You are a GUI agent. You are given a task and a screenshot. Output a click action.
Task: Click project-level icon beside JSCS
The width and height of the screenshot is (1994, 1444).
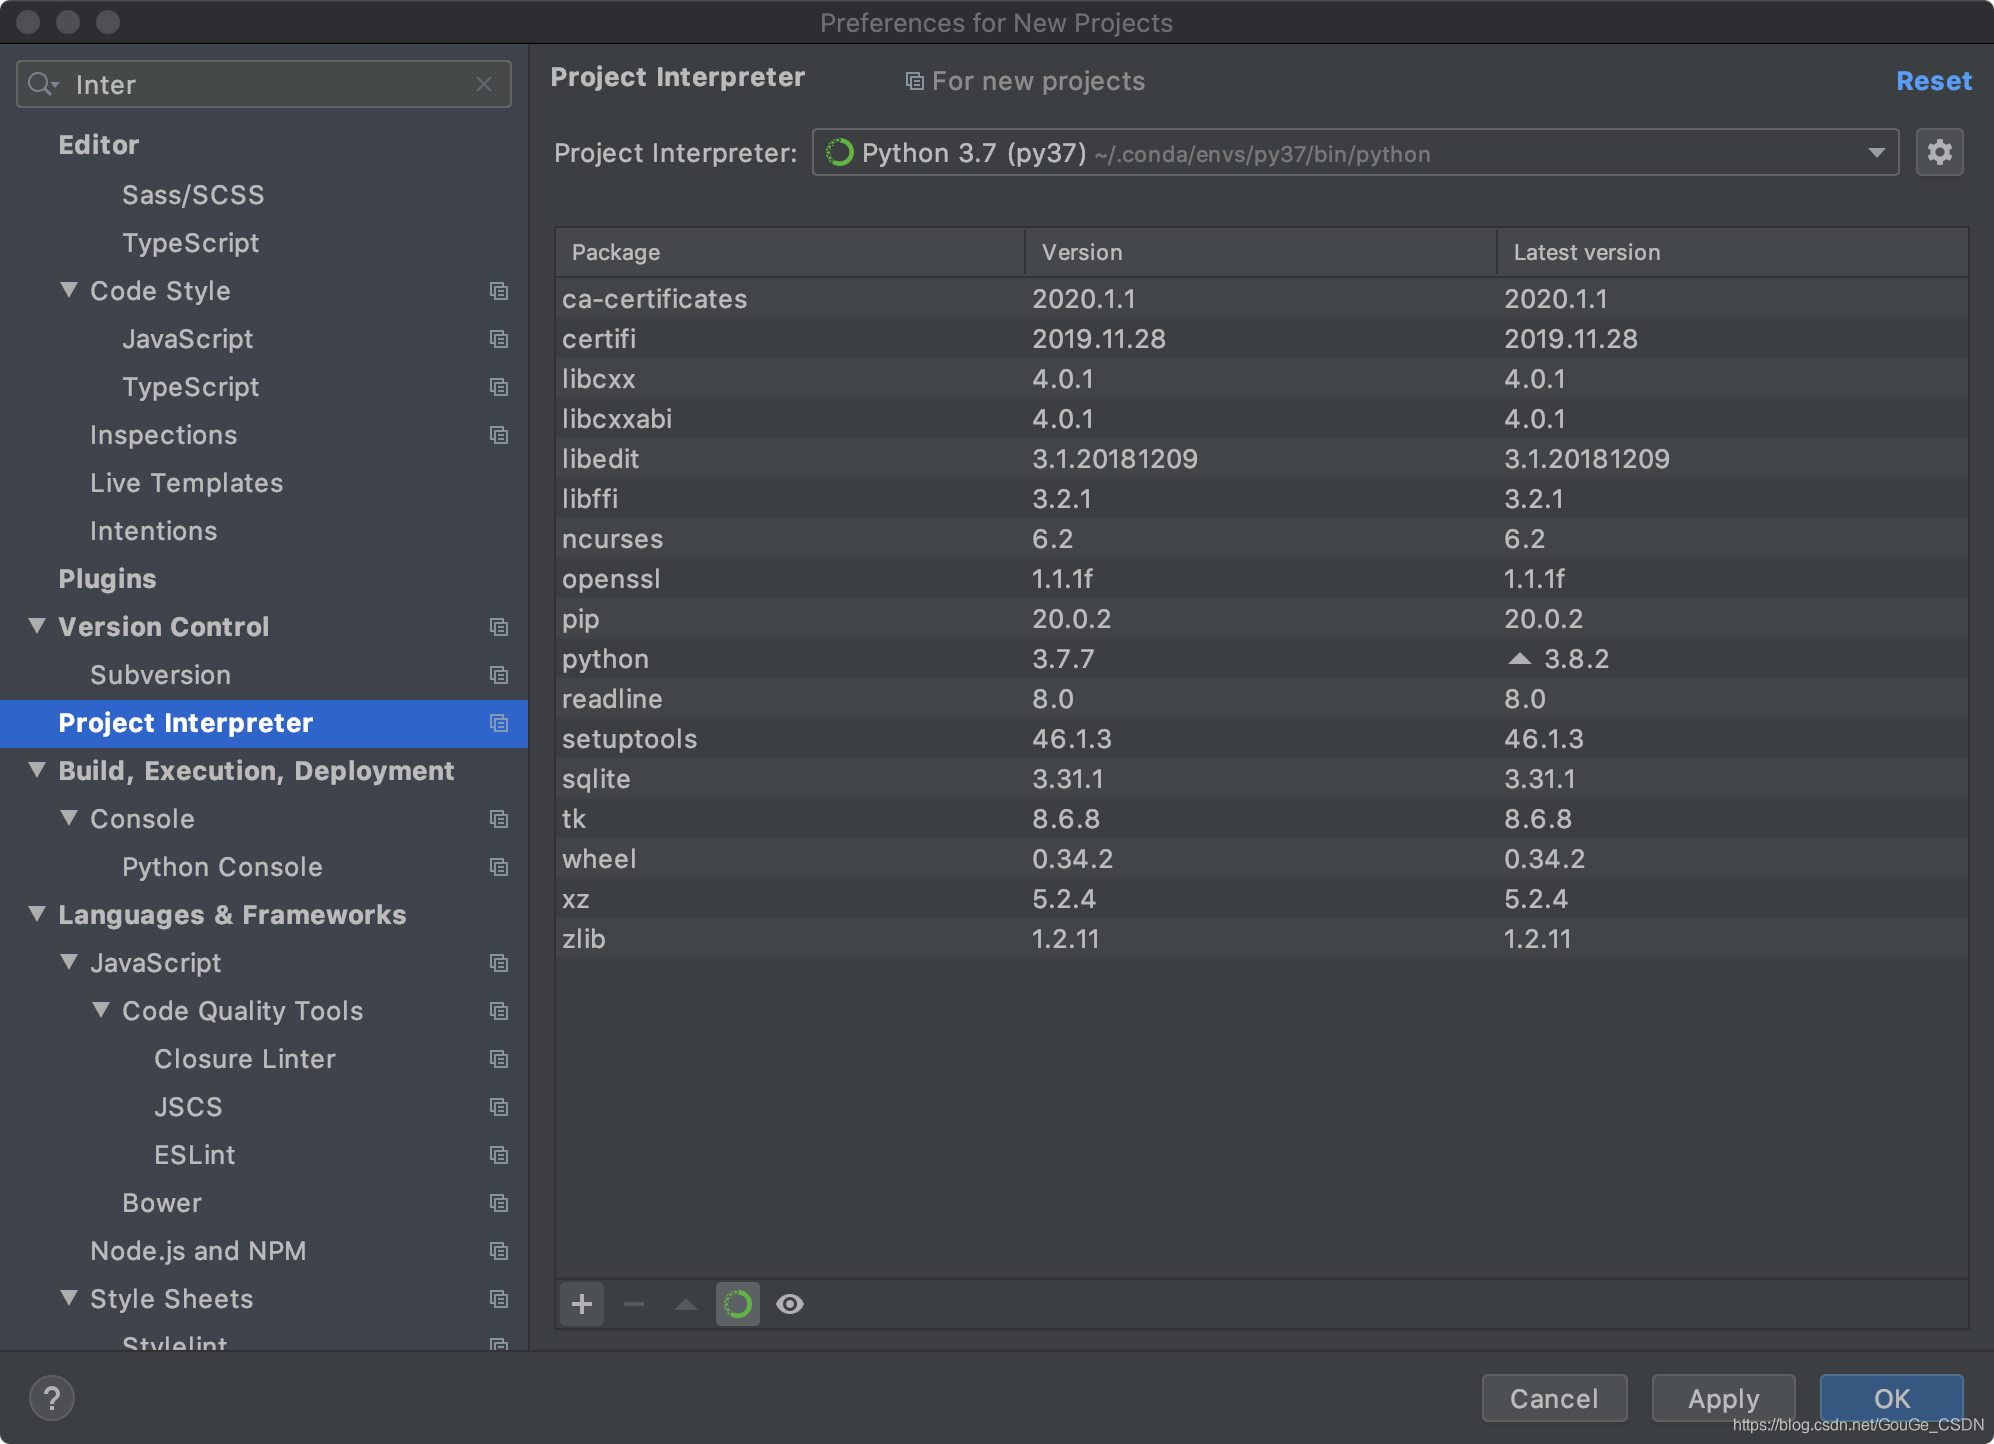pos(499,1107)
